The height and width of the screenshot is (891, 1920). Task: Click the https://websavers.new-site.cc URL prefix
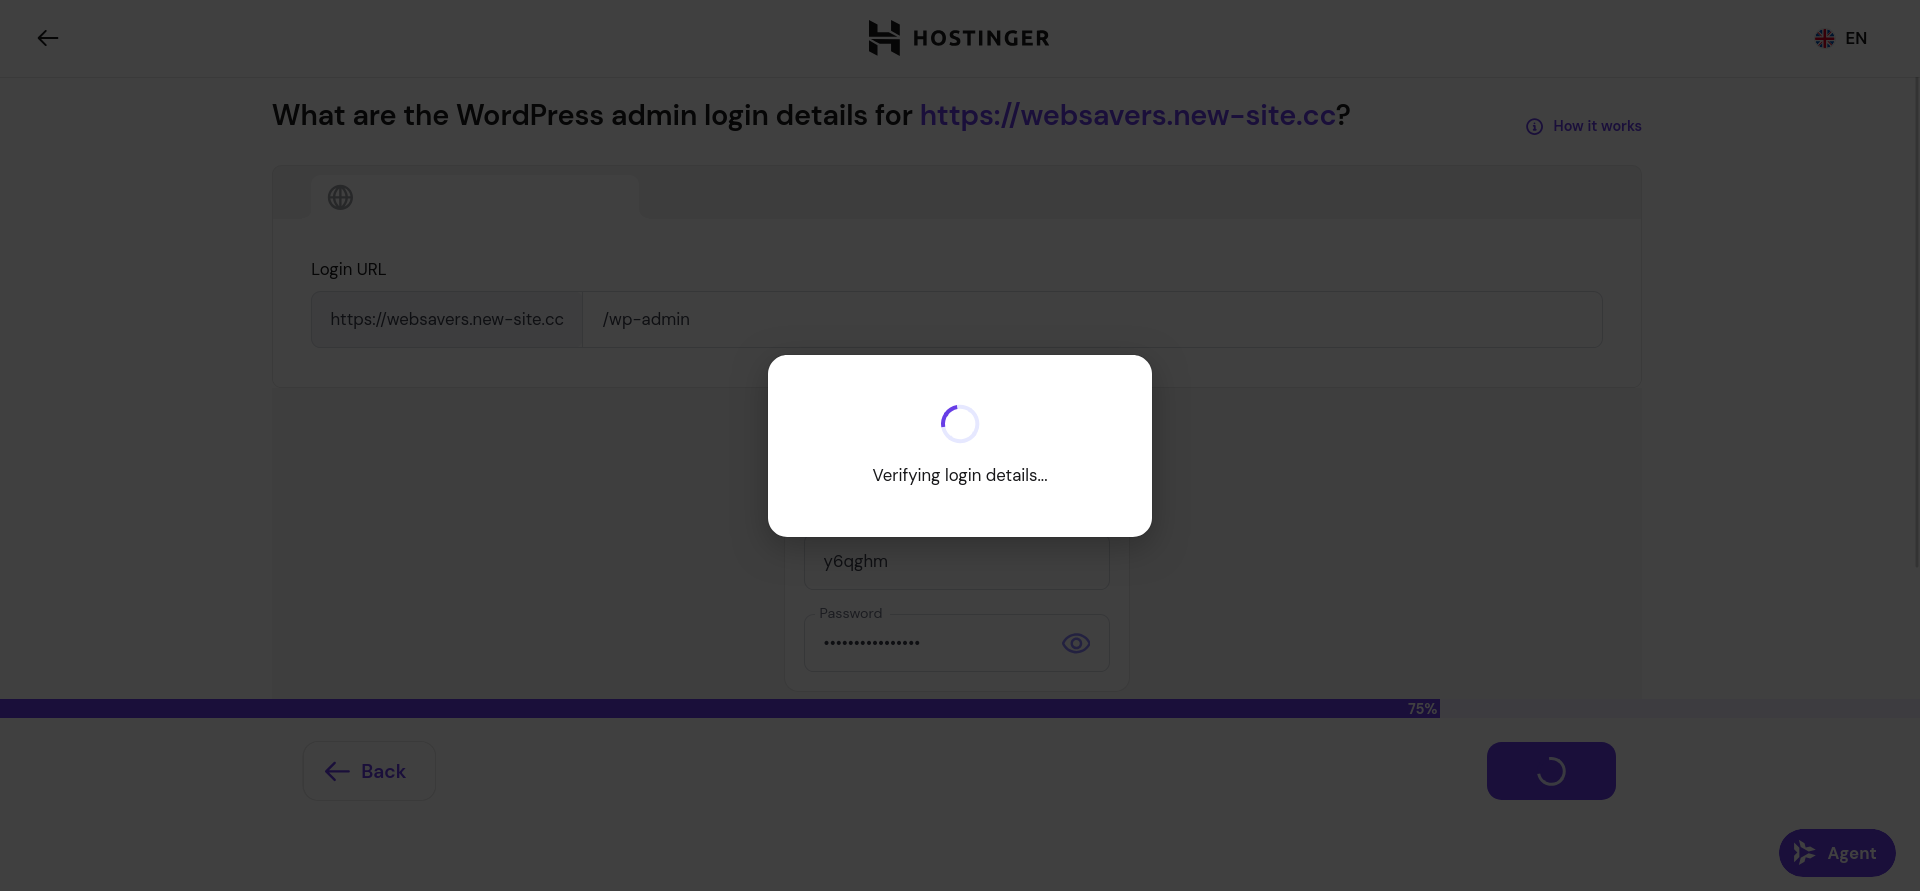point(447,319)
